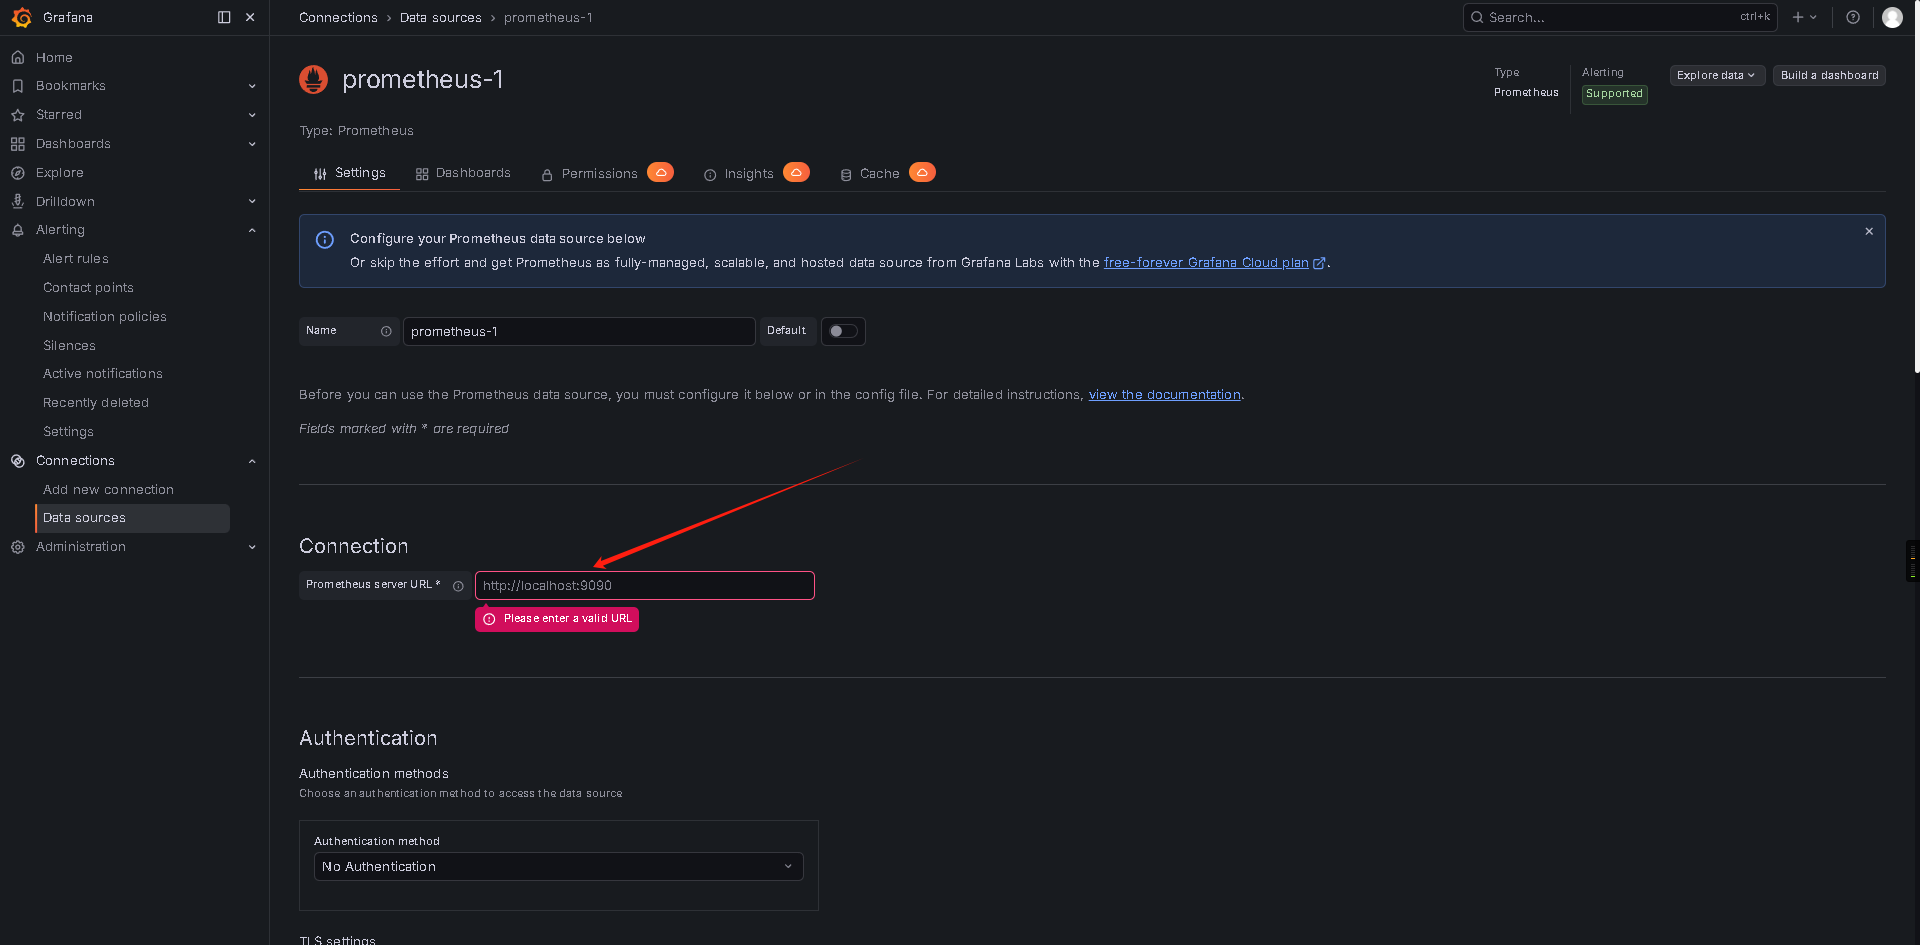Expand the Drilldown section chevron
This screenshot has height=945, width=1920.
click(252, 201)
